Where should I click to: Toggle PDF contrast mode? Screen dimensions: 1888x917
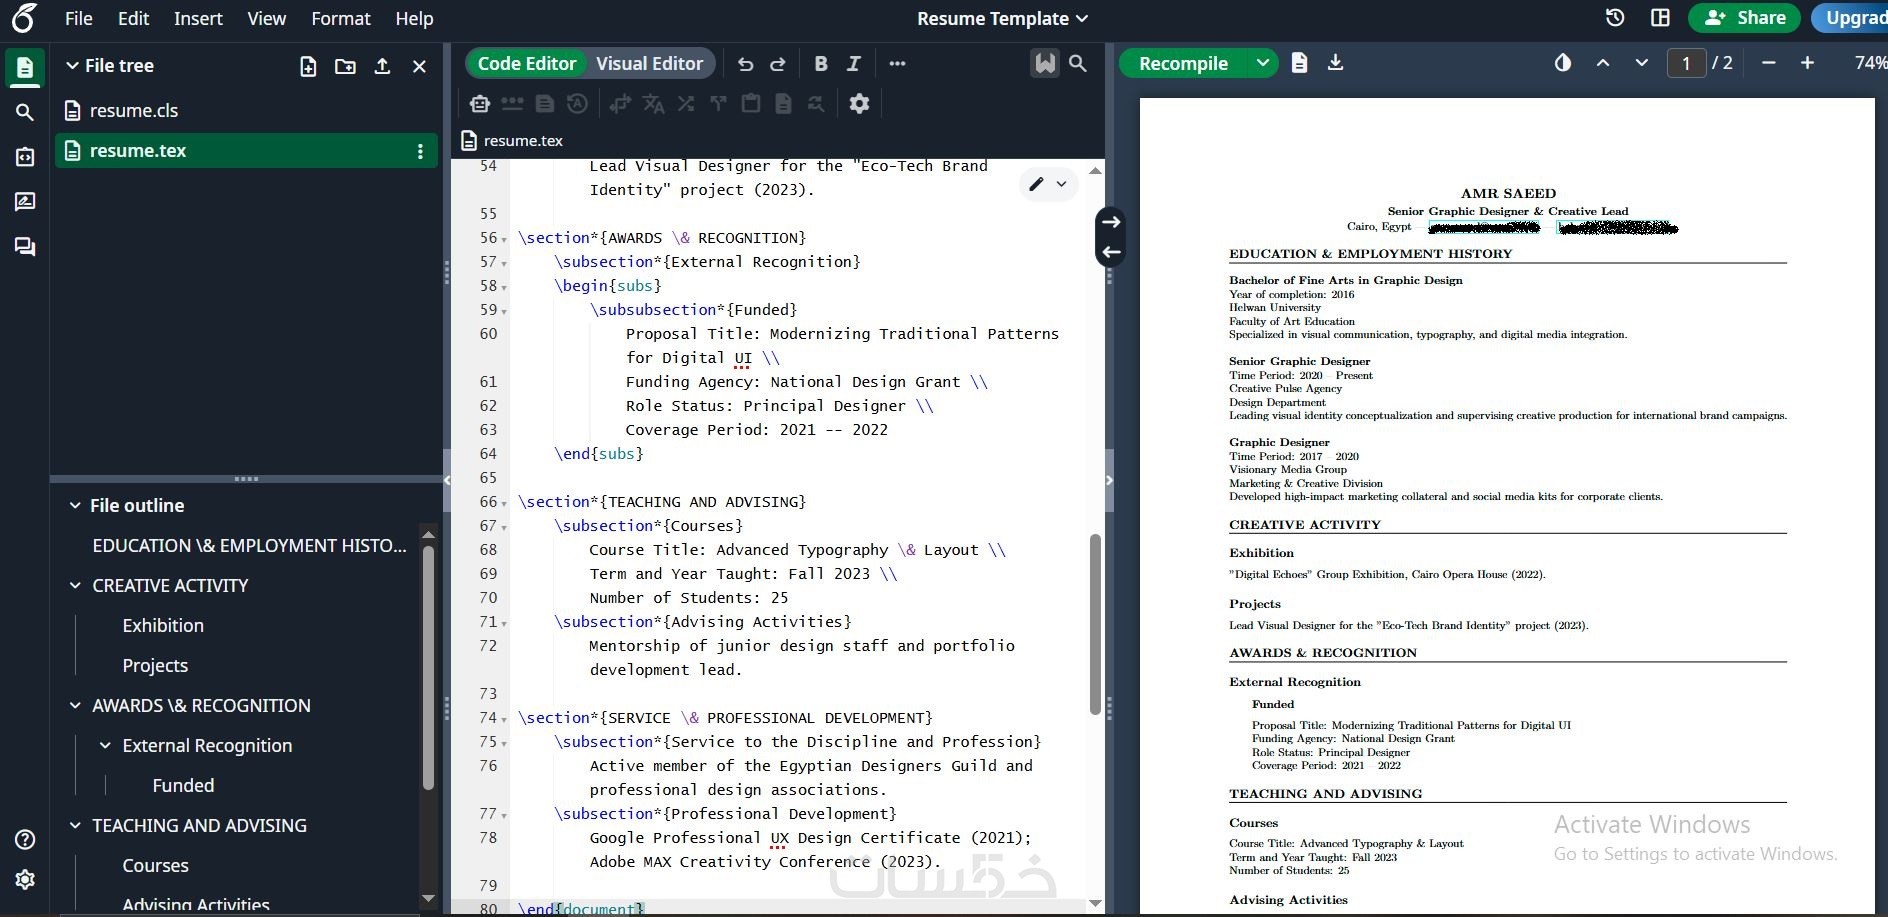click(x=1563, y=63)
